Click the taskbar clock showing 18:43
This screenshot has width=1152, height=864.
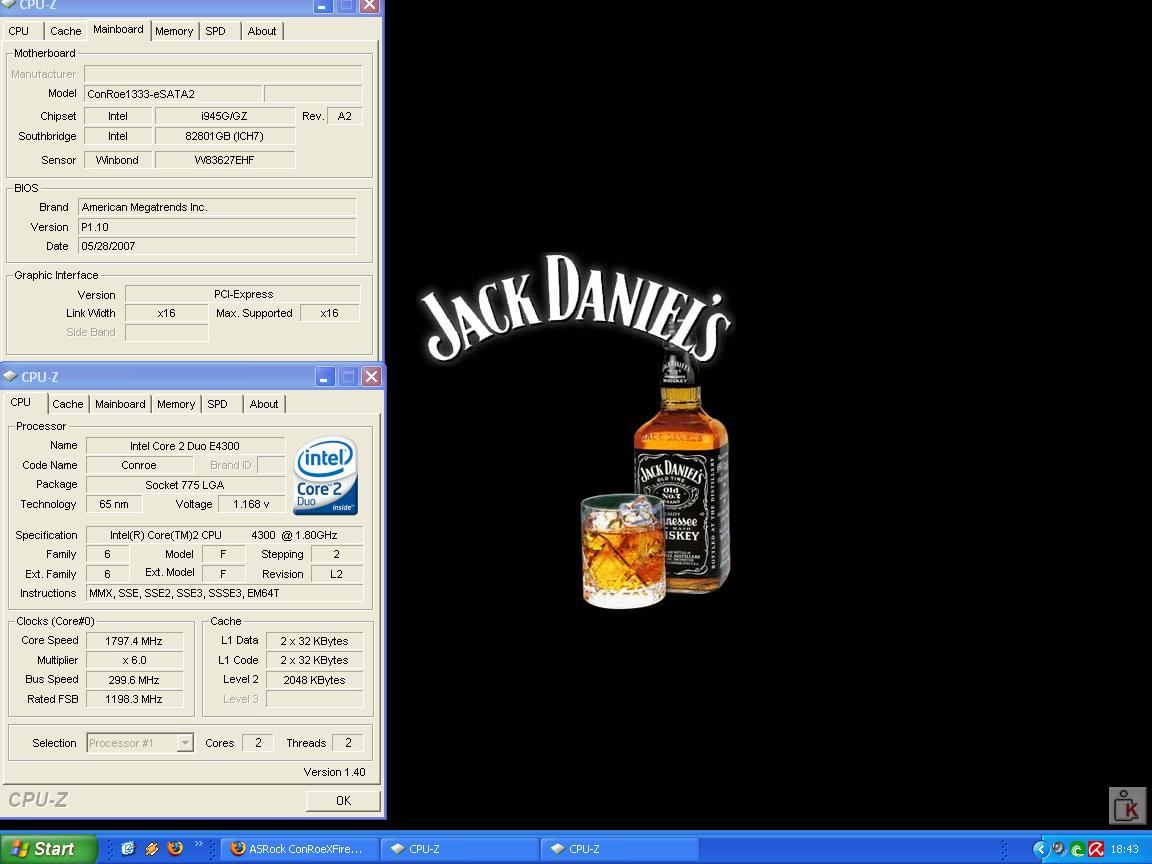[x=1124, y=849]
